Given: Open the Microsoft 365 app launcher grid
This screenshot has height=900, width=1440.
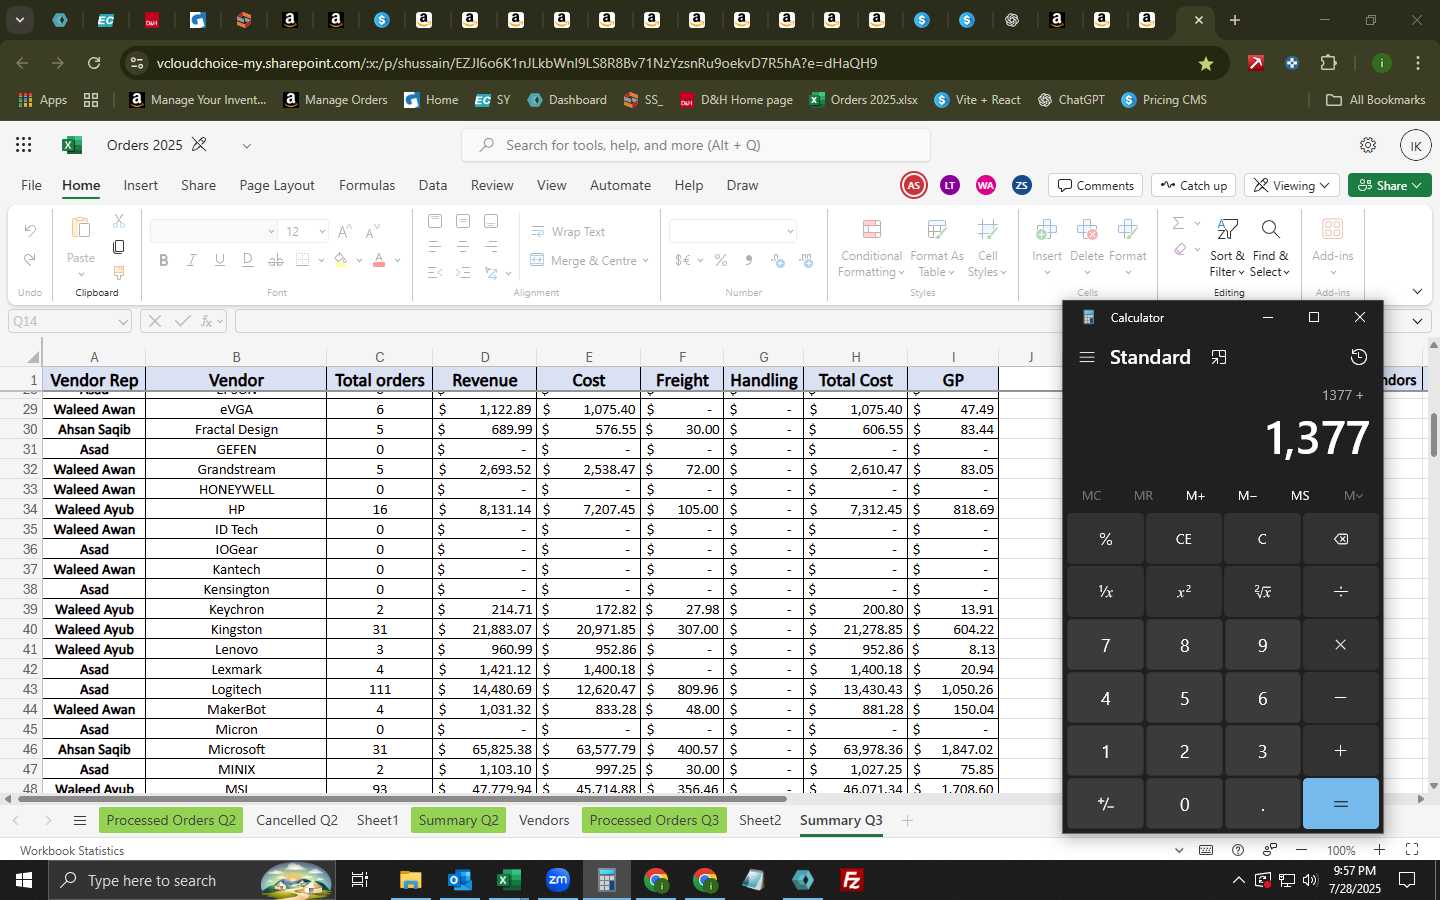Looking at the screenshot, I should pyautogui.click(x=23, y=145).
